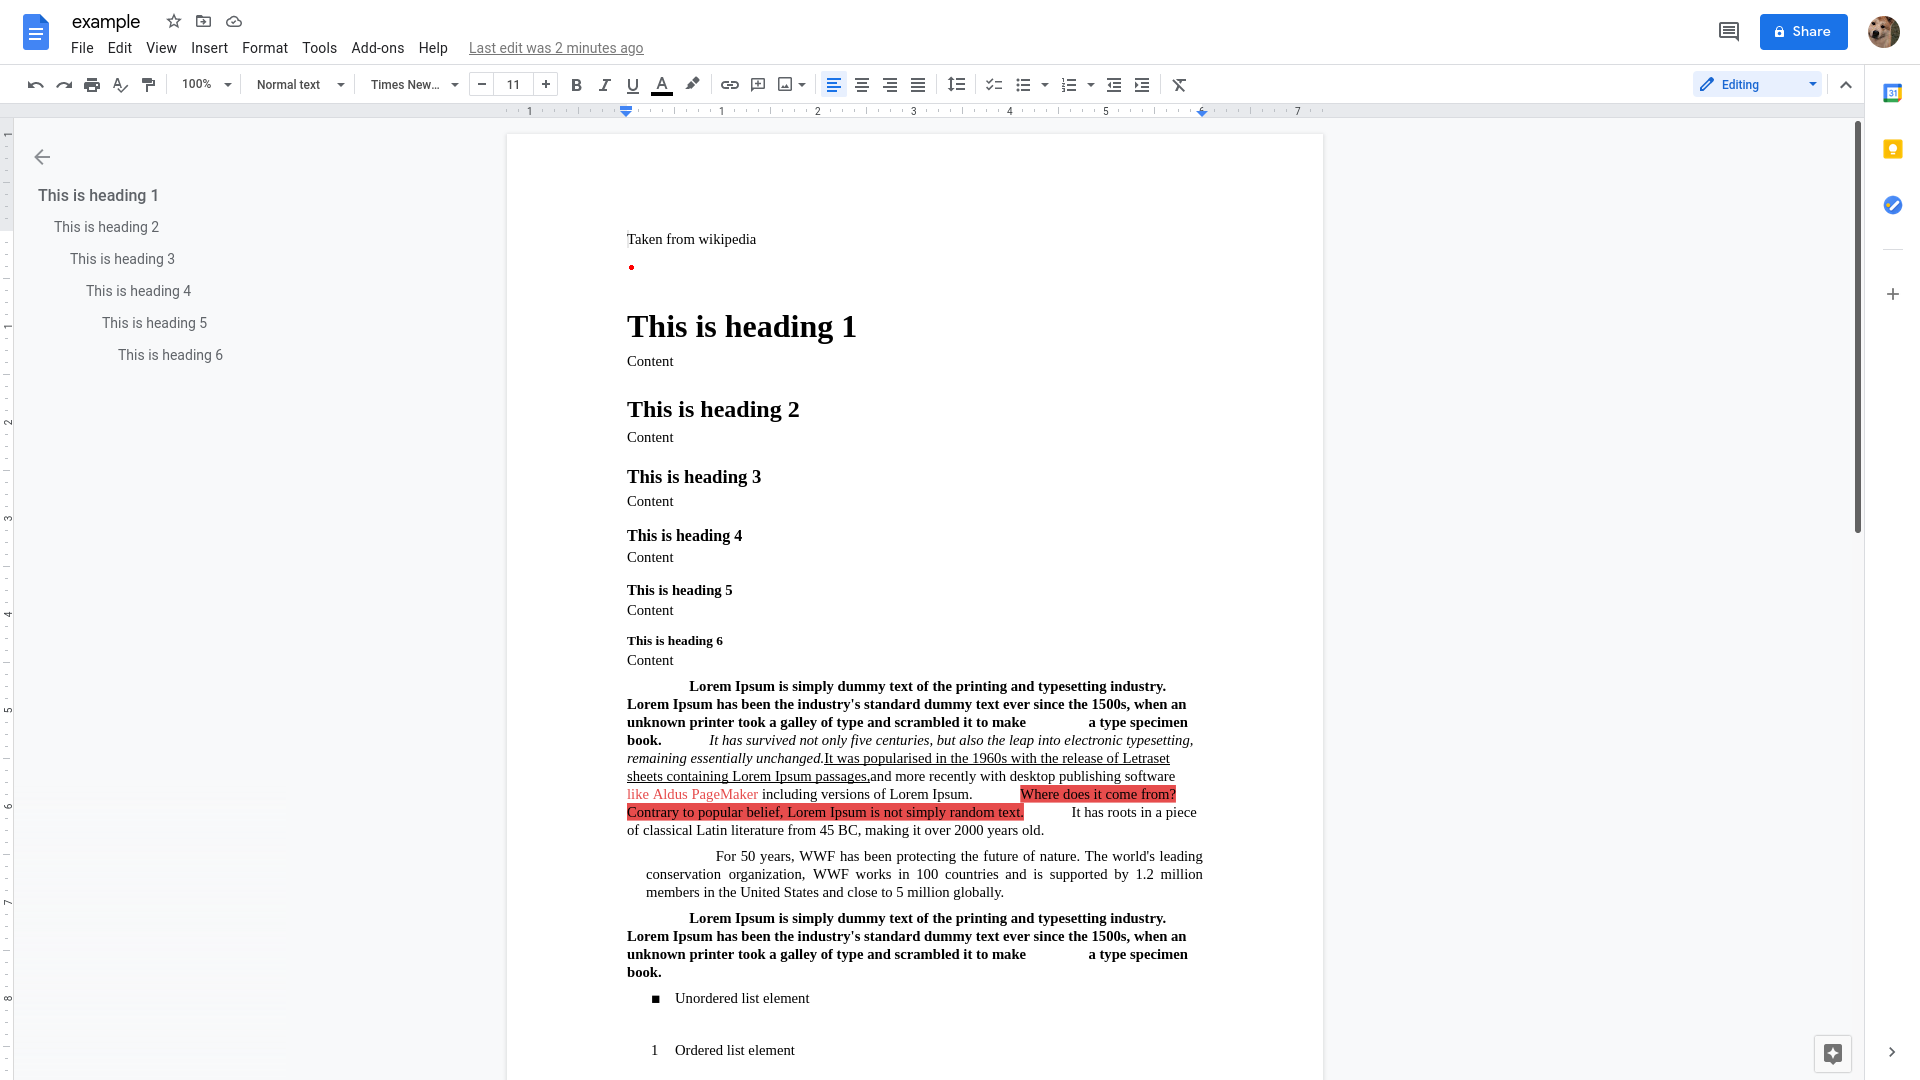This screenshot has height=1080, width=1920.
Task: Increase paragraph indent
Action: tap(1142, 85)
